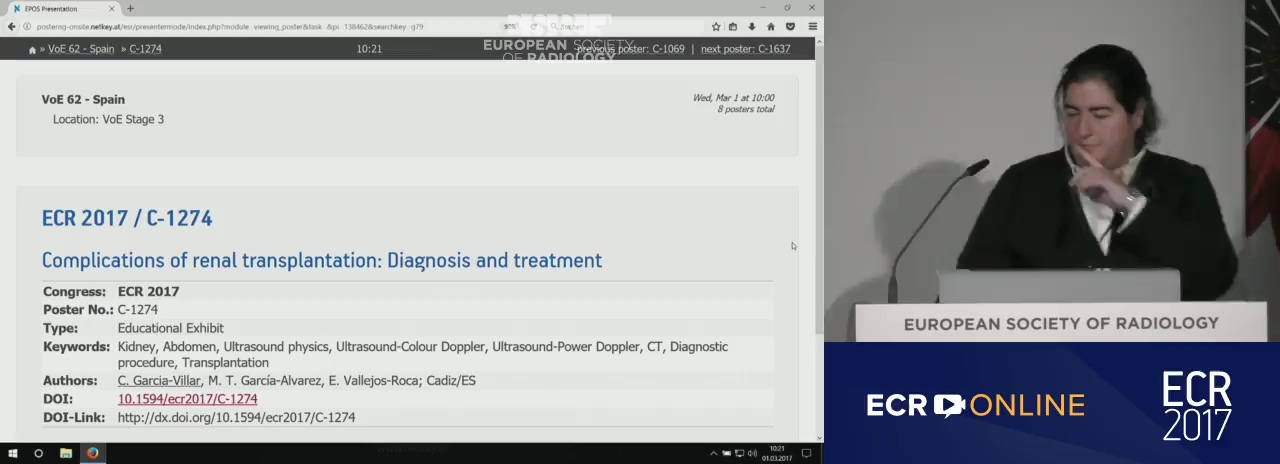Click the browser address bar URL
This screenshot has height=464, width=1280.
tap(230, 27)
